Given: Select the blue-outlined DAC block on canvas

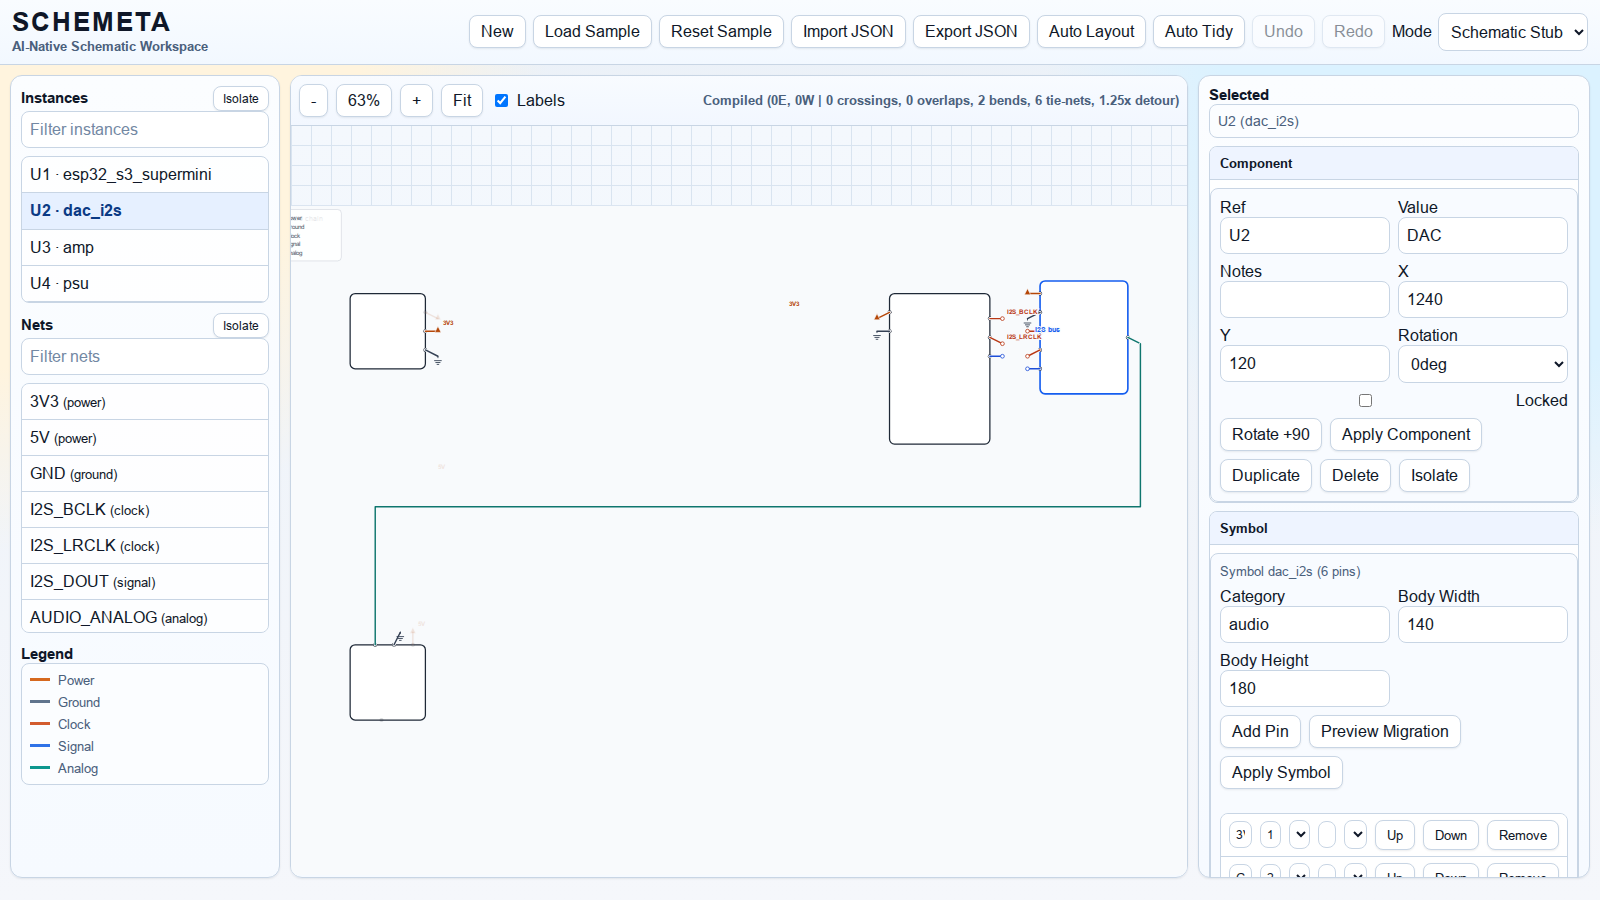Looking at the screenshot, I should click(1084, 337).
